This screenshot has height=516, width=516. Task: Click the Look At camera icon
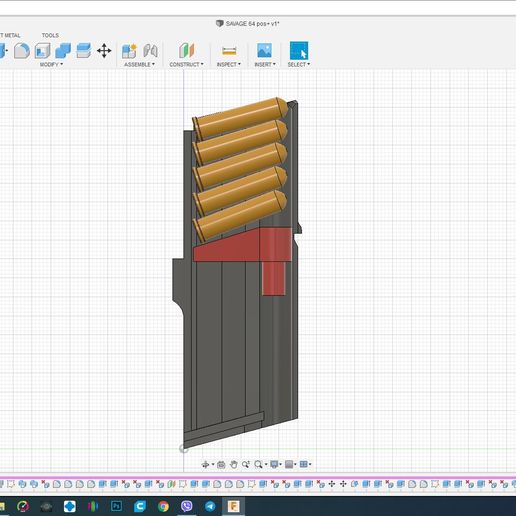pyautogui.click(x=221, y=464)
